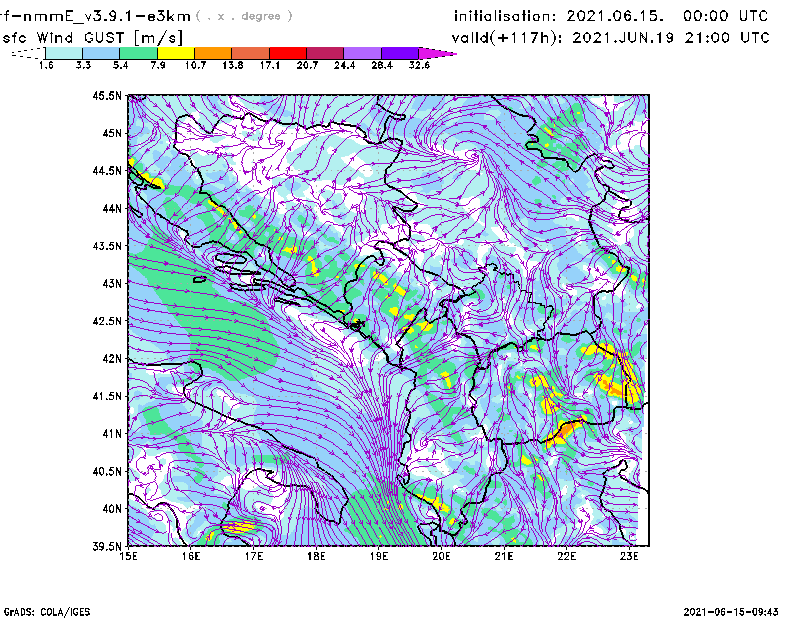Click the valid date '2021.JUN.19 21:00 UTC'

point(670,38)
